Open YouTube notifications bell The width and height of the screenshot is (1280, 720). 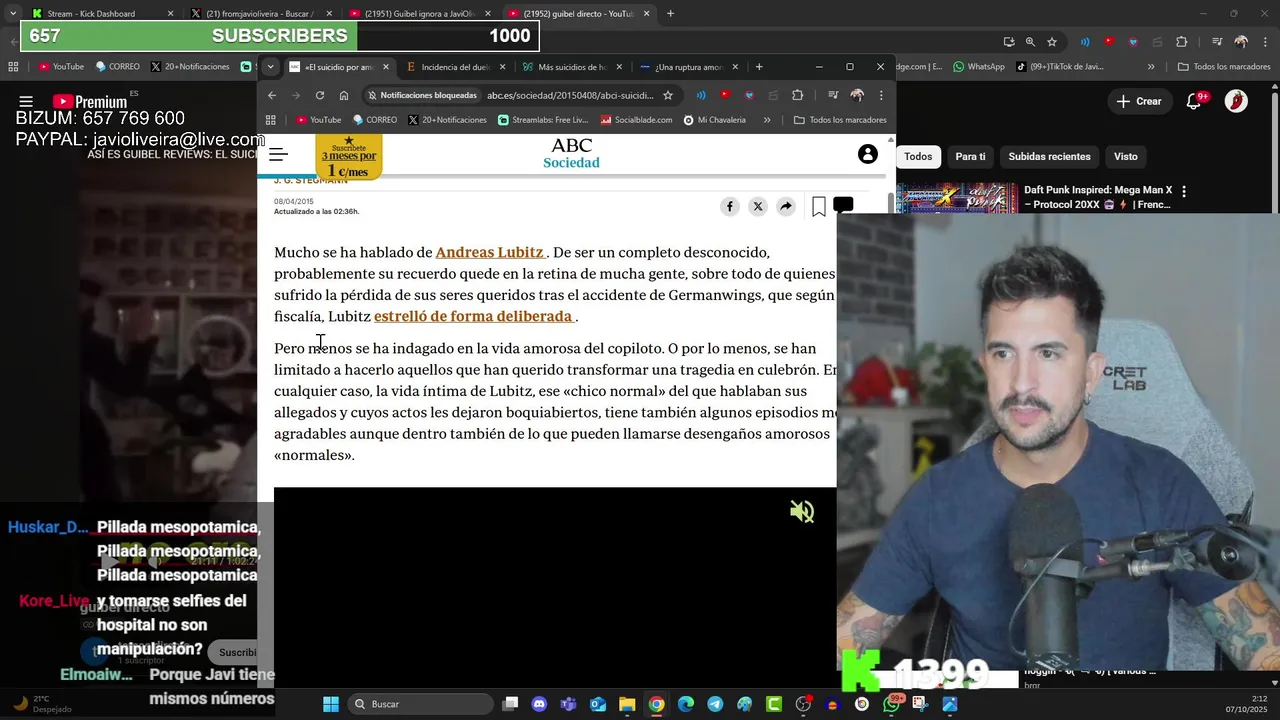[x=1194, y=101]
